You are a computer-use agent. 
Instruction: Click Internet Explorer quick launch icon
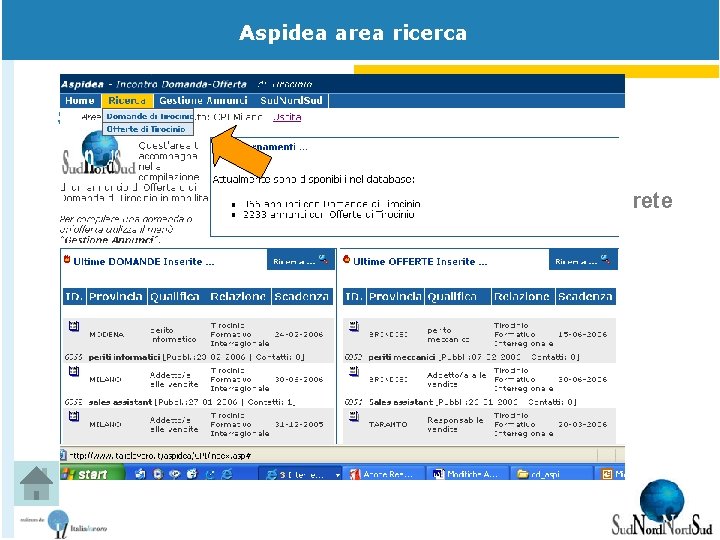(227, 474)
